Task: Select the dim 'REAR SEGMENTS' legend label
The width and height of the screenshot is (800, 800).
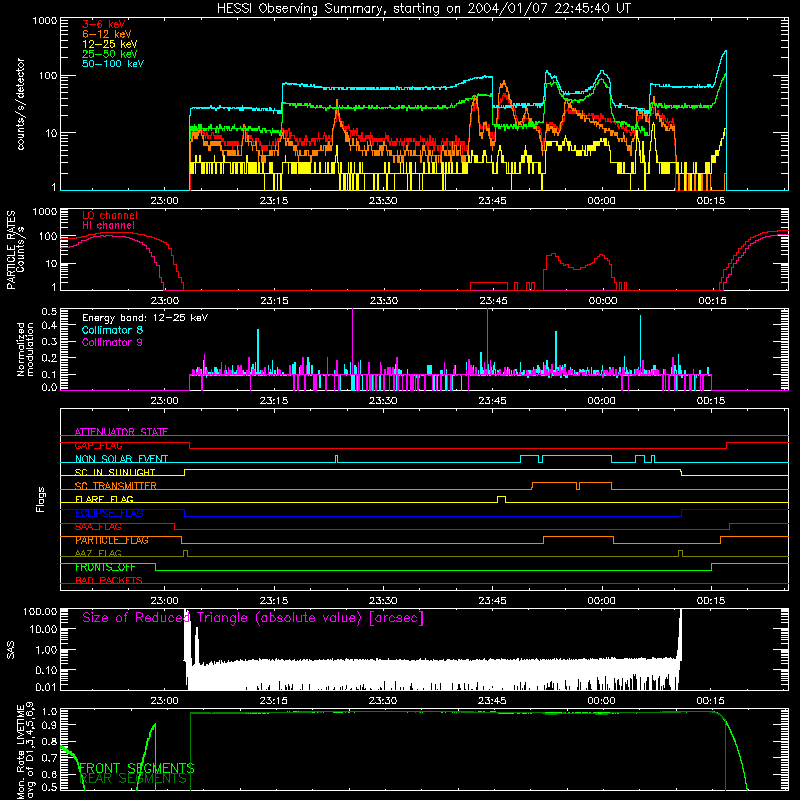Action: (x=133, y=779)
